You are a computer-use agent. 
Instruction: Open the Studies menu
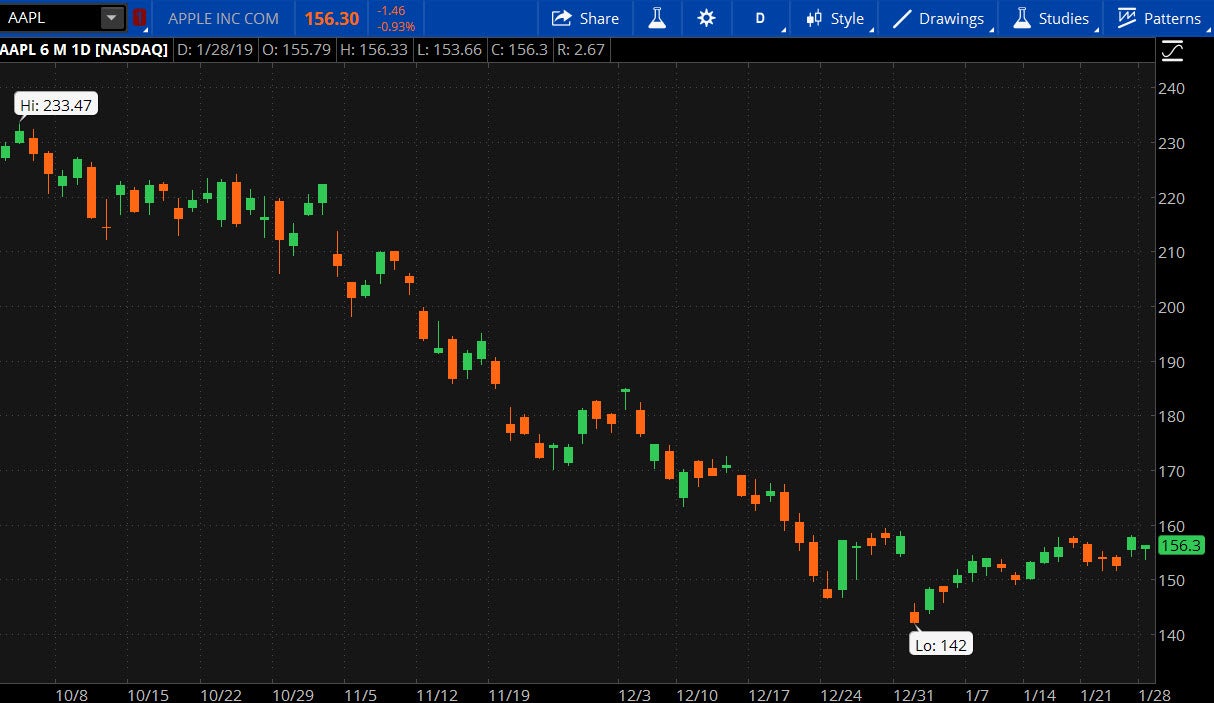tap(1051, 18)
